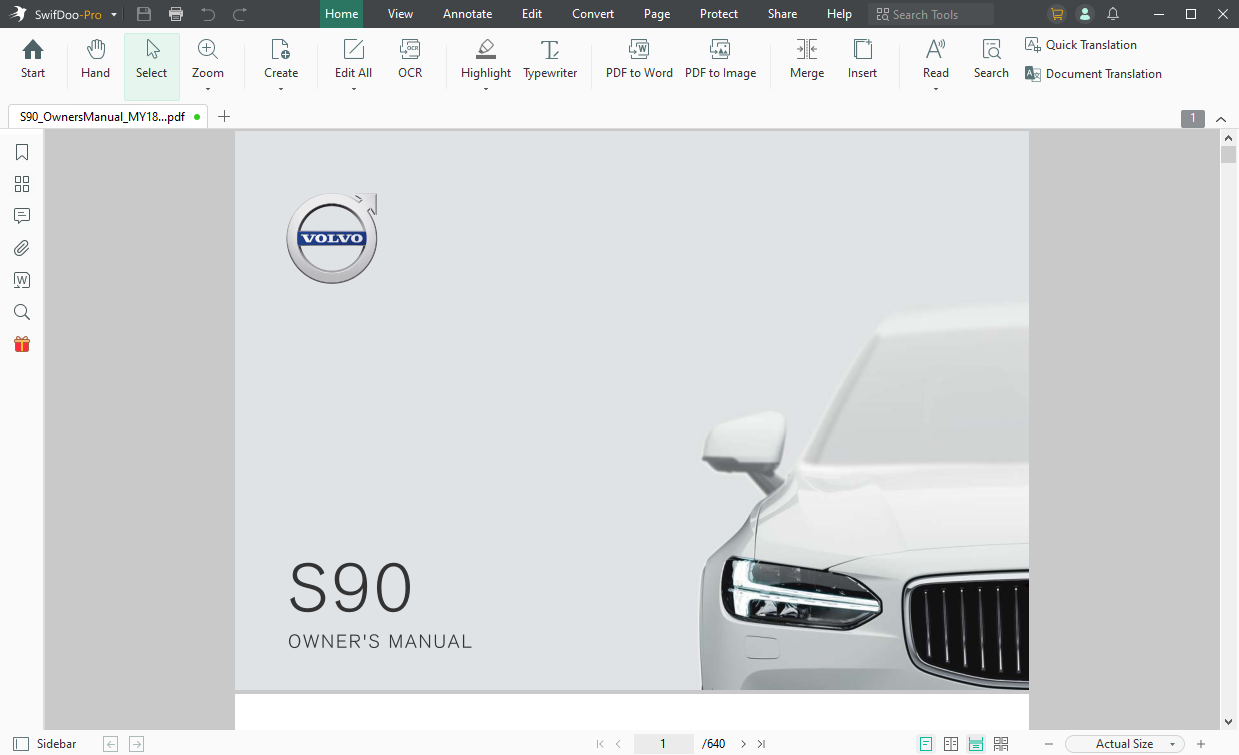
Task: Expand the Highlight dropdown arrow
Action: click(486, 89)
